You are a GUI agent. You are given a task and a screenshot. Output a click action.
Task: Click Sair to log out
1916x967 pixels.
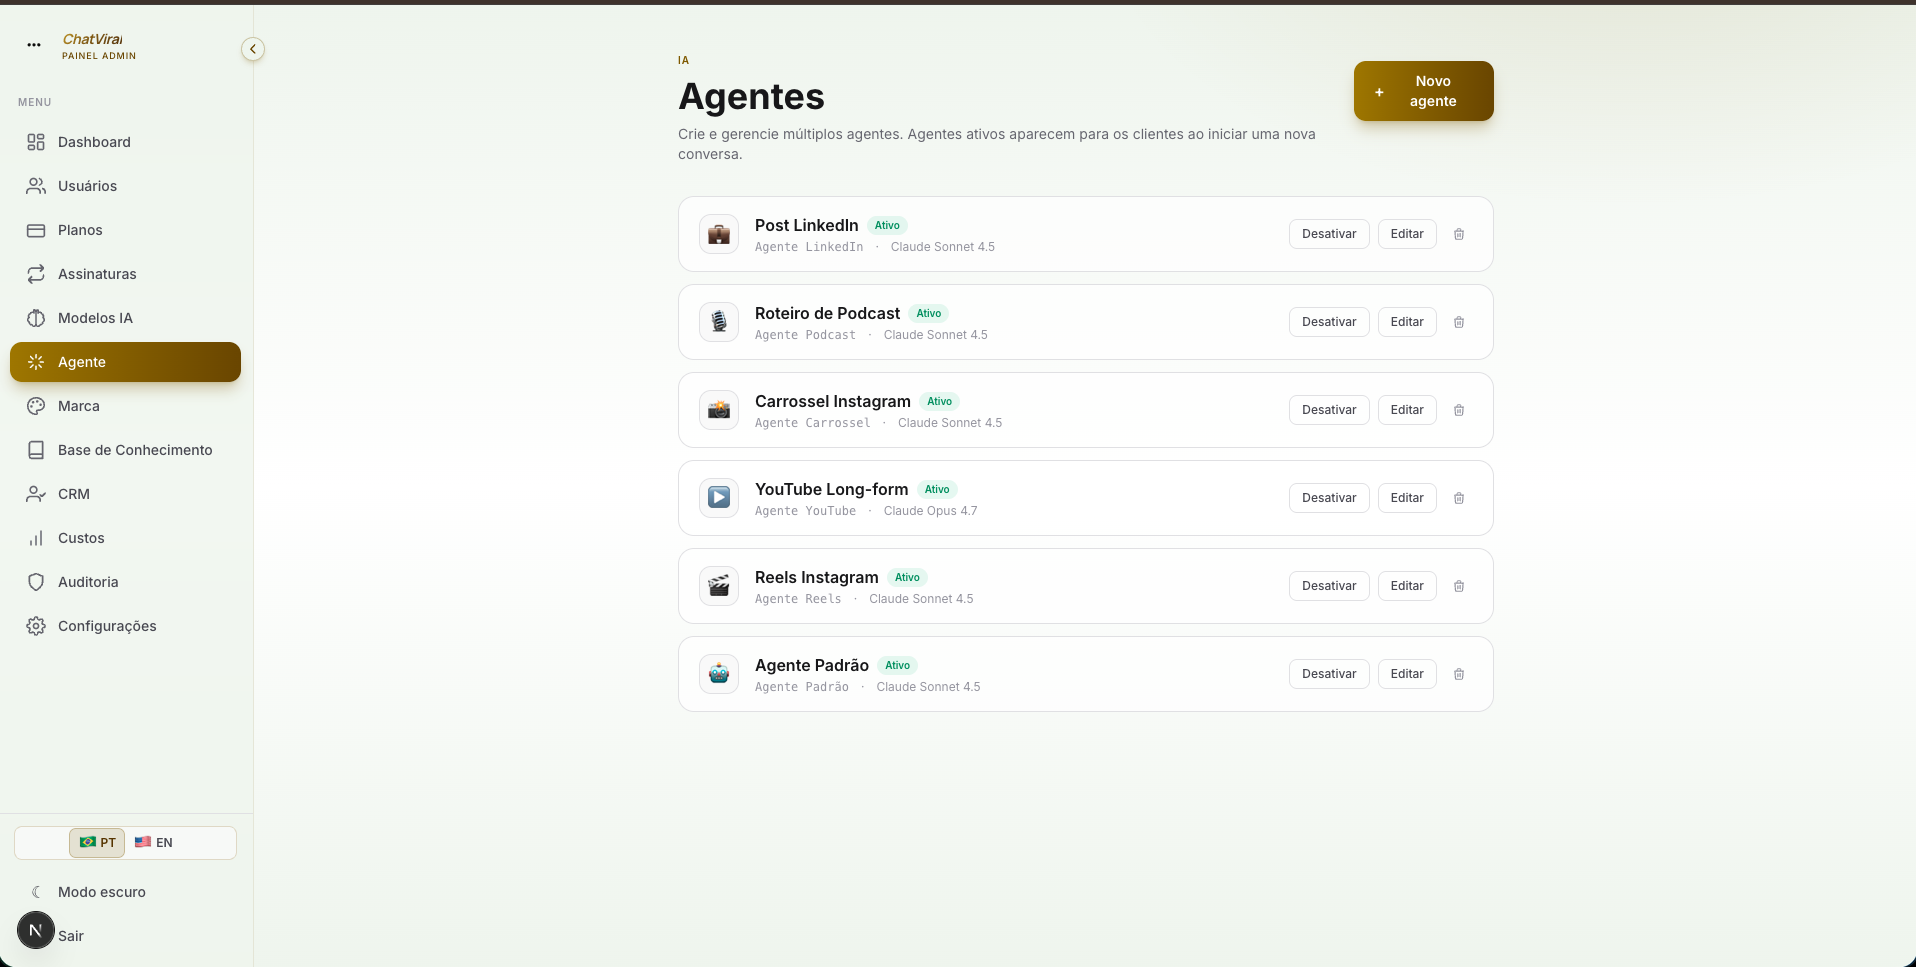pyautogui.click(x=71, y=936)
